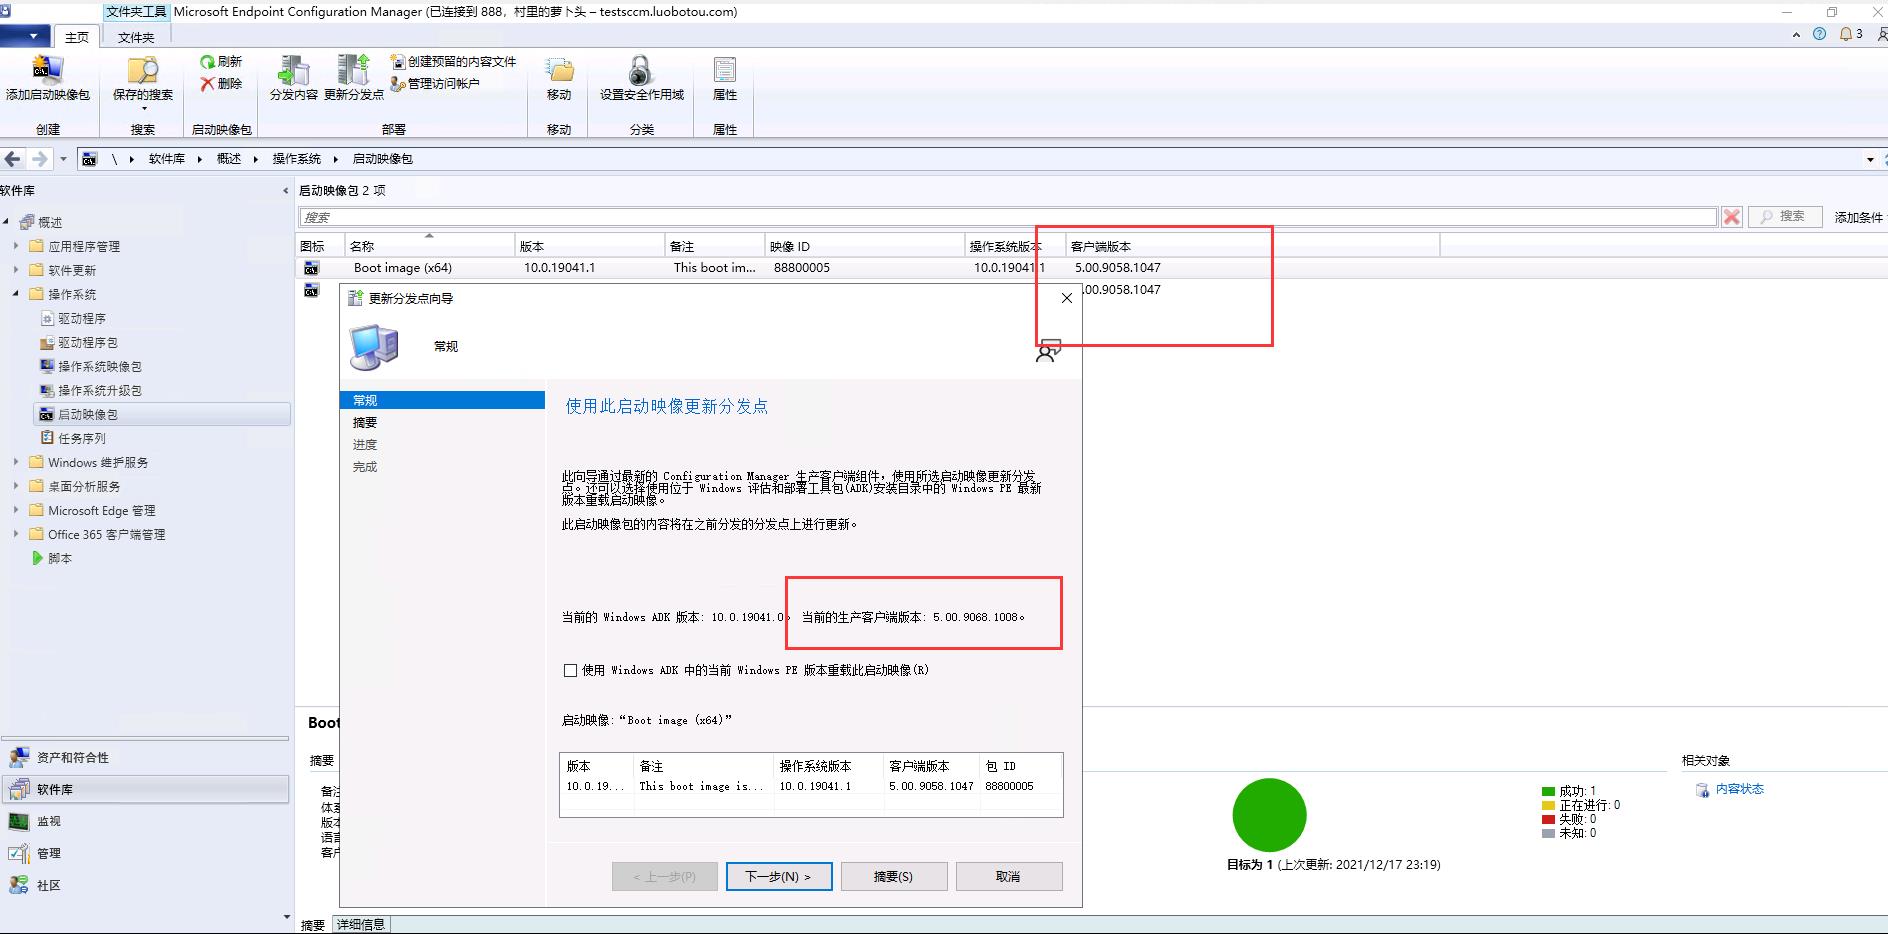Screen dimensions: 1888x934
Task: Open Administration (管理) workspace
Action: click(146, 853)
